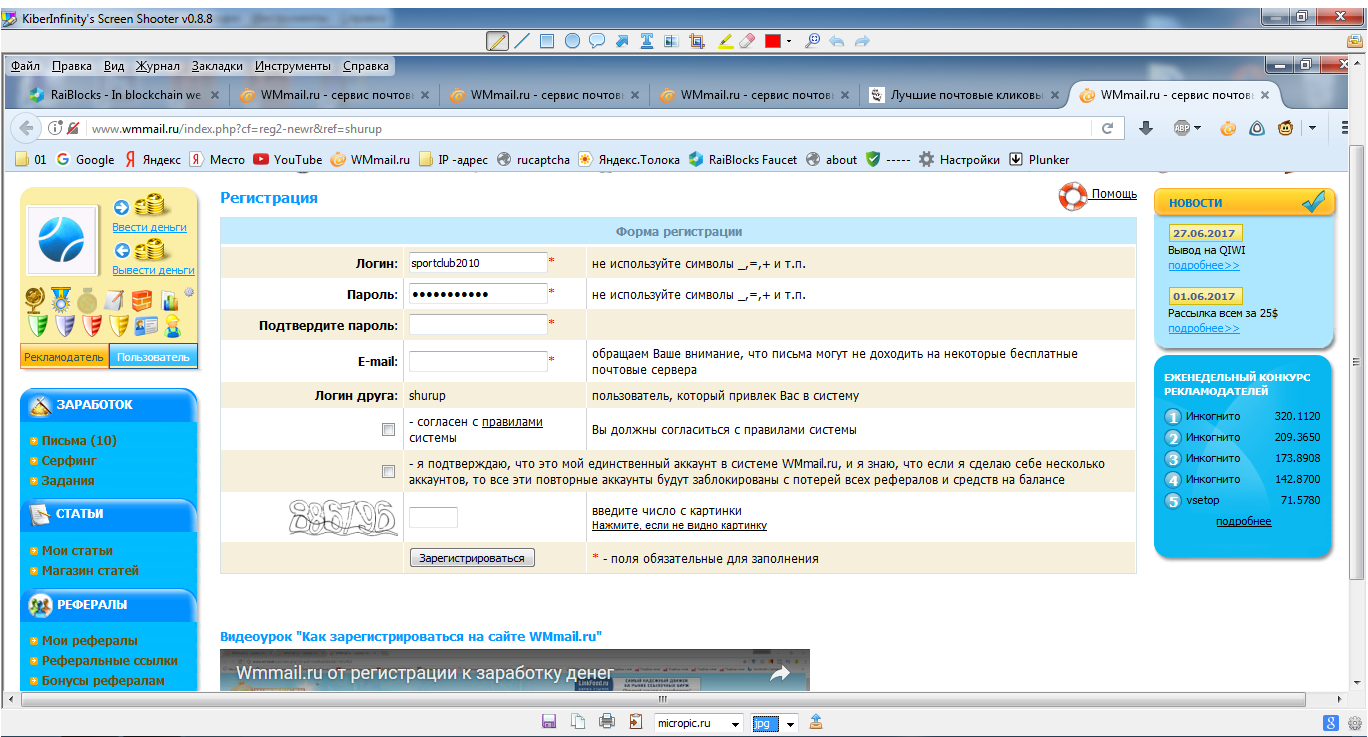Select the blur/image effect tool
The height and width of the screenshot is (737, 1368).
point(672,41)
